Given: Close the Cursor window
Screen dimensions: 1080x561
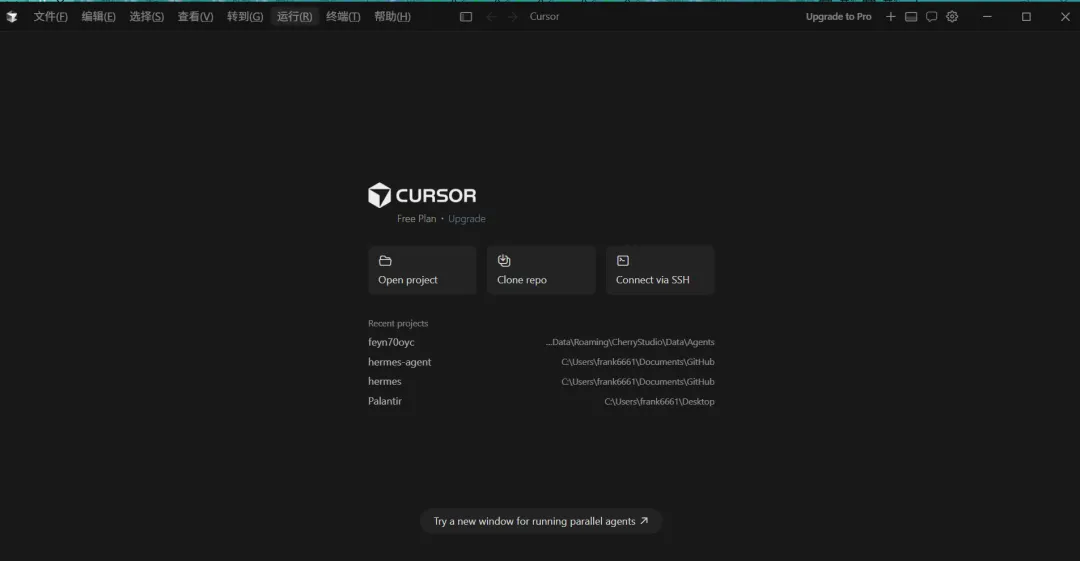Looking at the screenshot, I should (x=1065, y=17).
